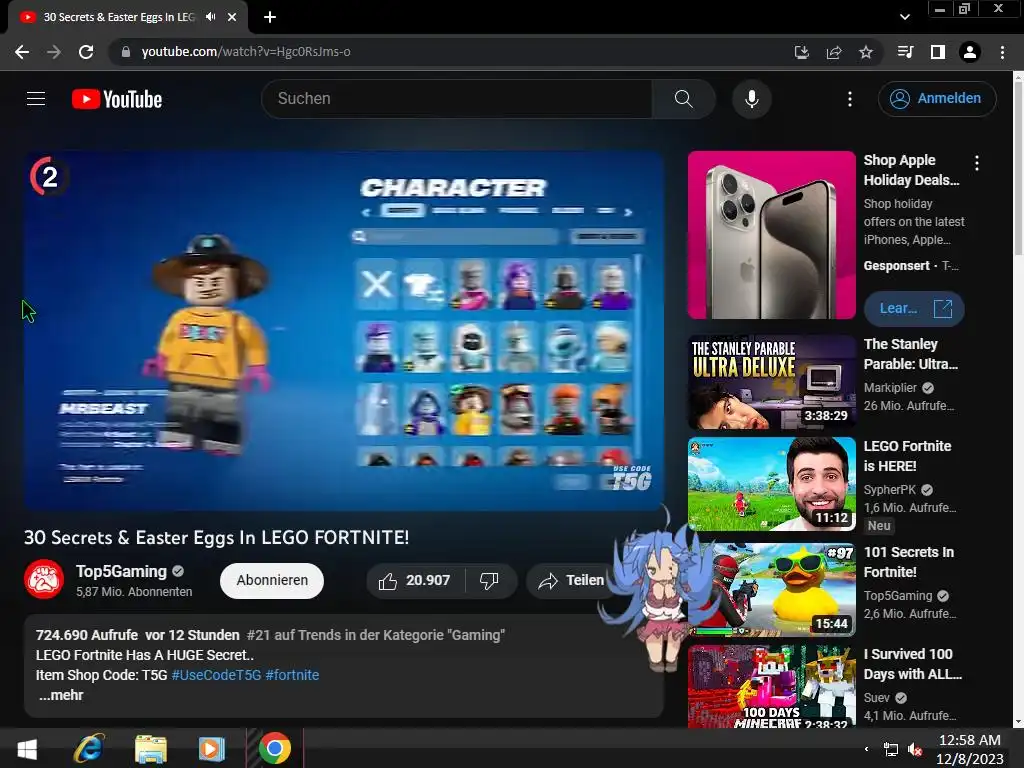Viewport: 1024px width, 768px height.
Task: Open 101 Secrets In Fortnite thumbnail
Action: tap(771, 590)
